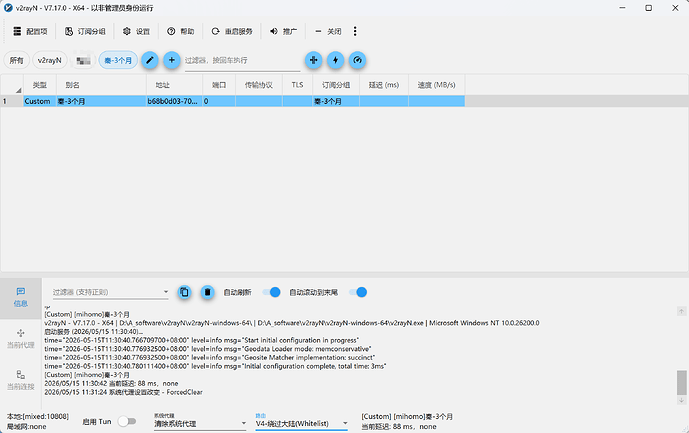
Task: Click the plus add subscription group icon
Action: (x=172, y=60)
